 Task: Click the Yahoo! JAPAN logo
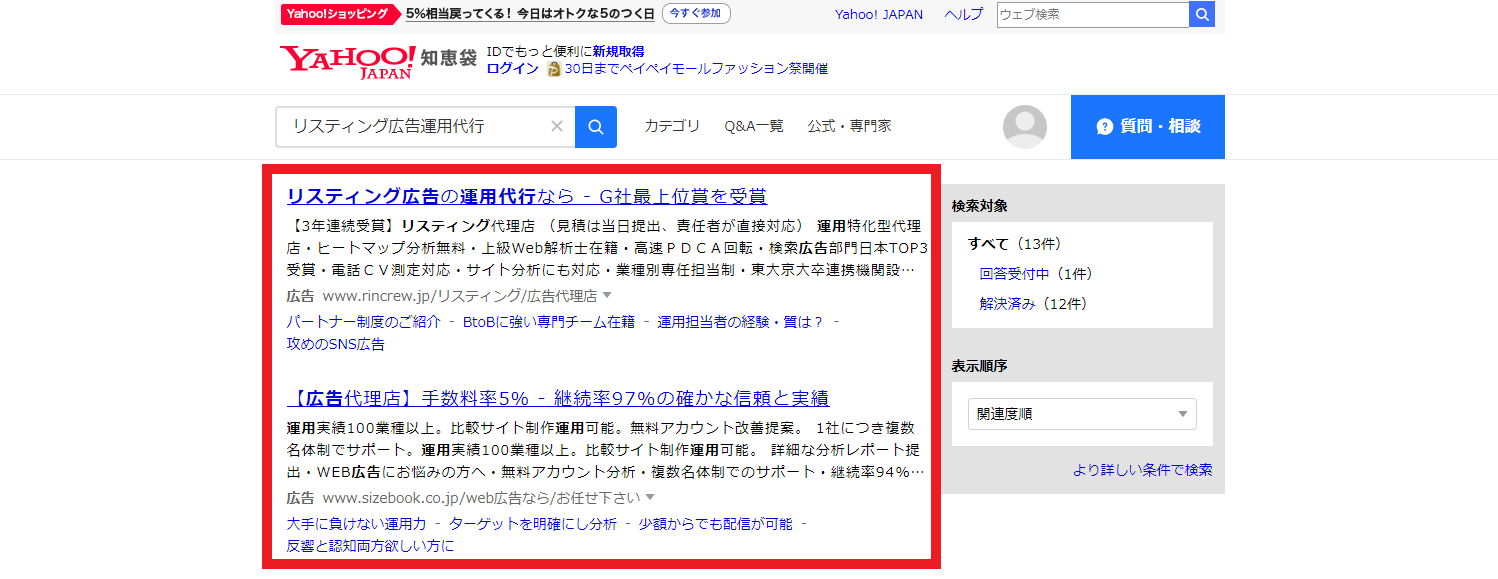pos(347,61)
